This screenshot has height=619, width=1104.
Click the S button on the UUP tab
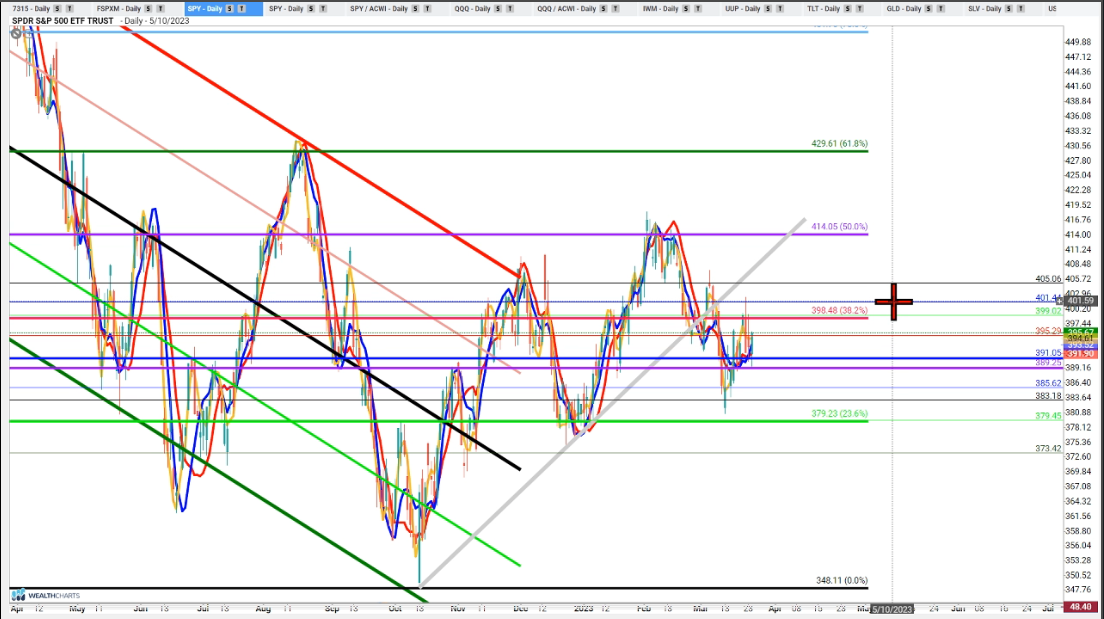pos(768,8)
